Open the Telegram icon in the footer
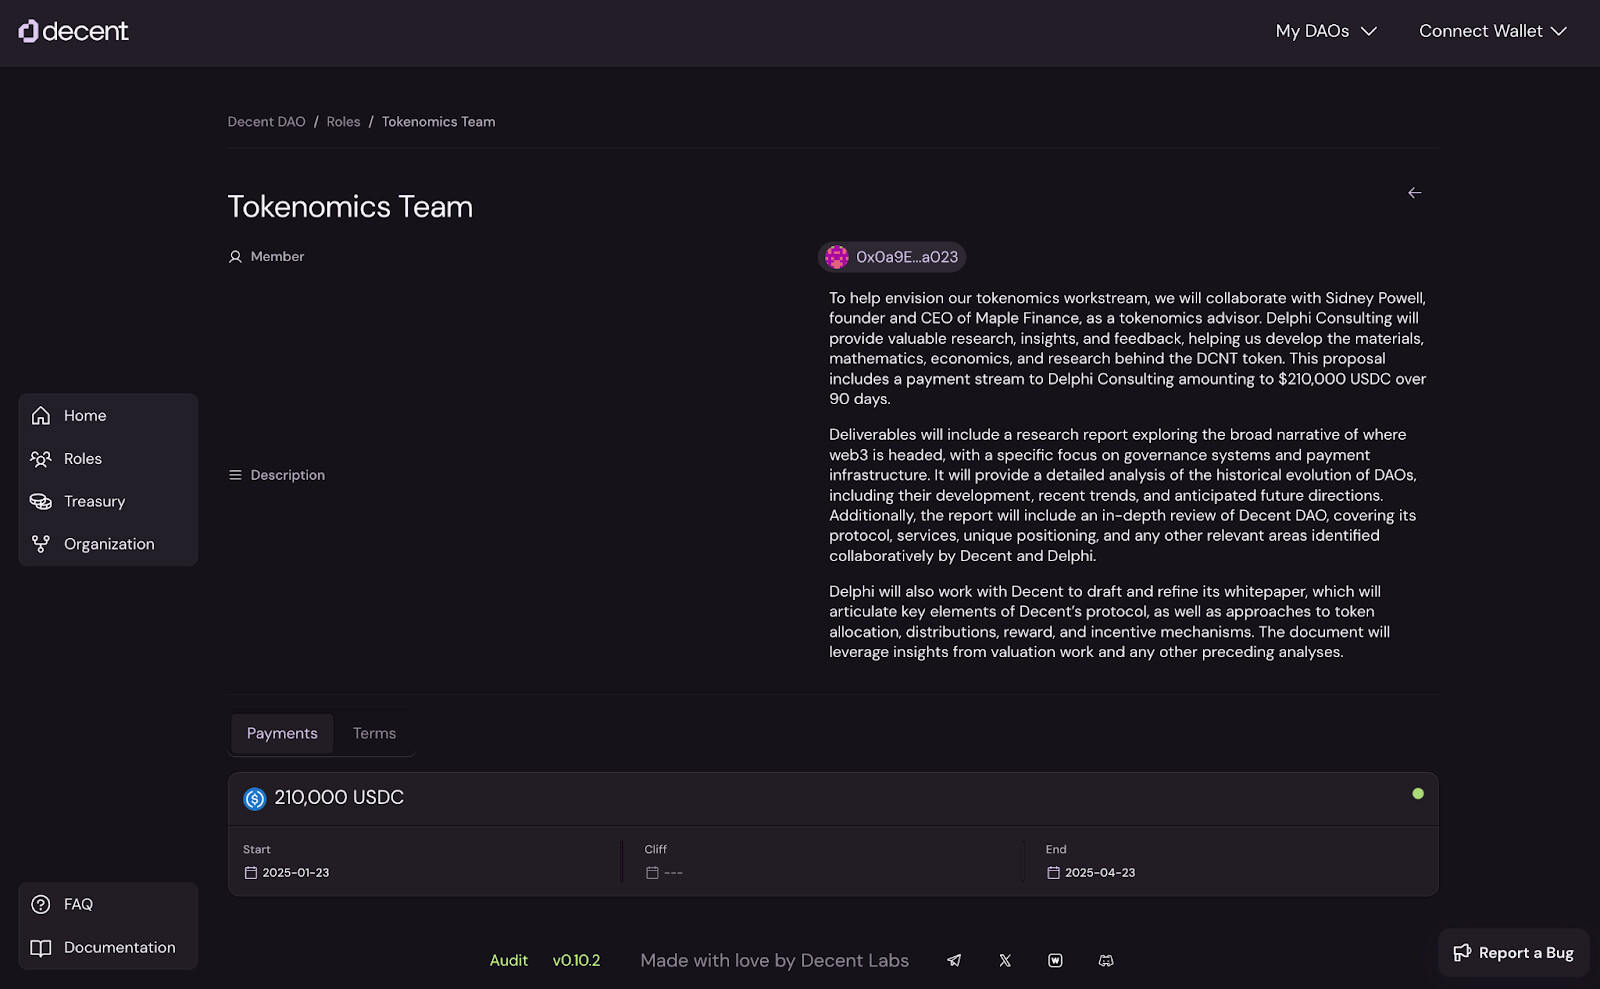Image resolution: width=1600 pixels, height=989 pixels. pyautogui.click(x=954, y=960)
